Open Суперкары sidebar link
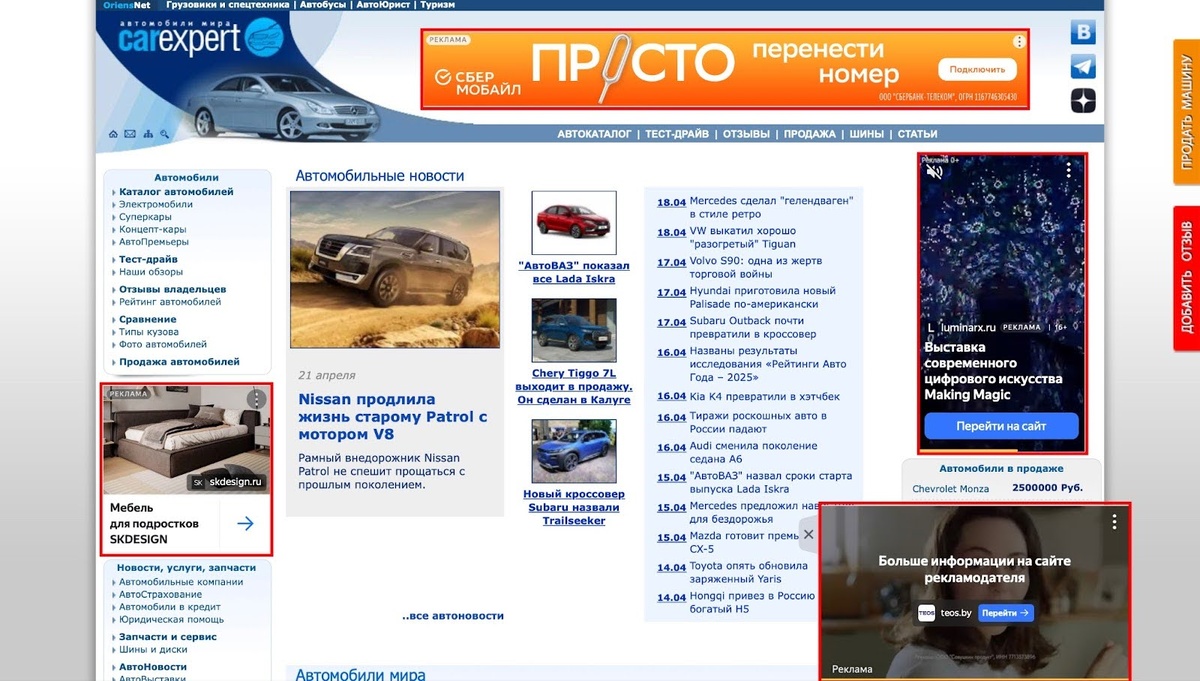The height and width of the screenshot is (681, 1200). [145, 217]
